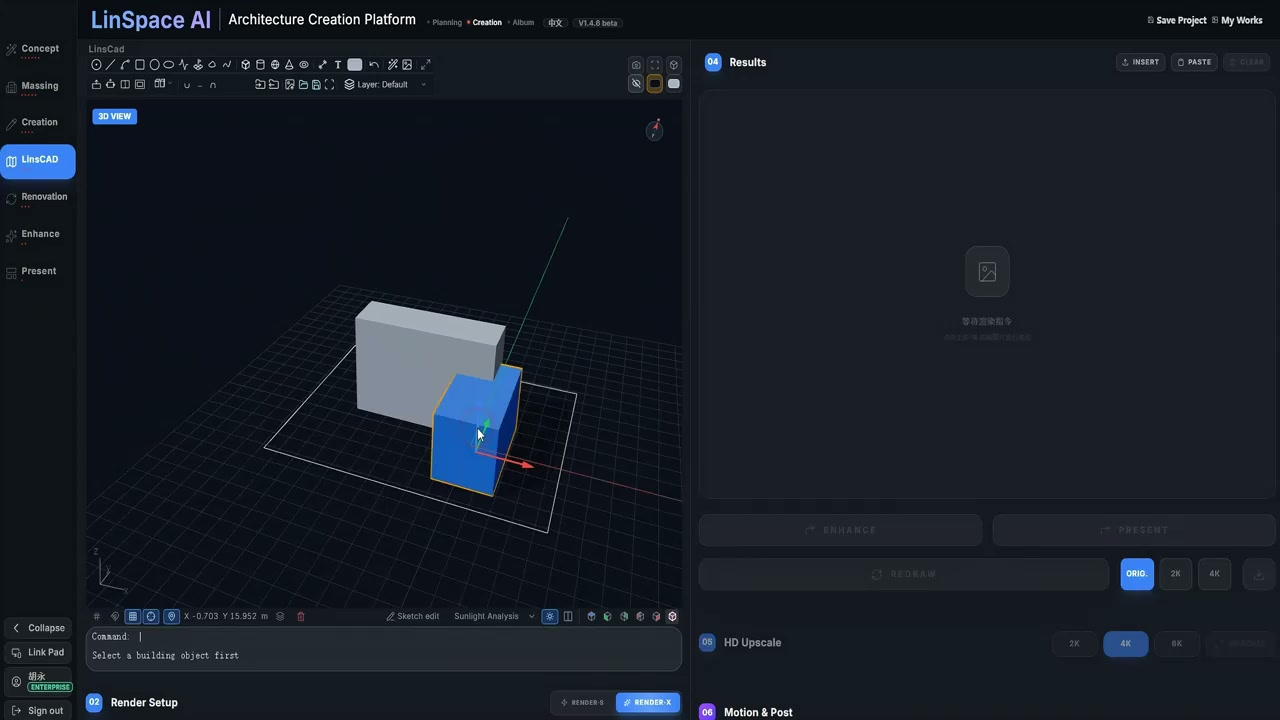Toggle the grid display button

tap(132, 617)
